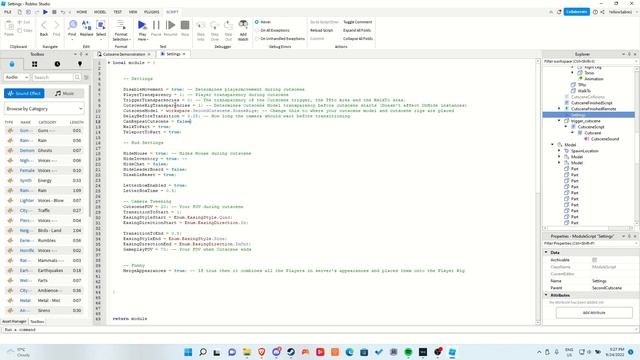Open the Creations lightbulb tab in the Toolbox
This screenshot has width=640, height=360.
(x=80, y=64)
